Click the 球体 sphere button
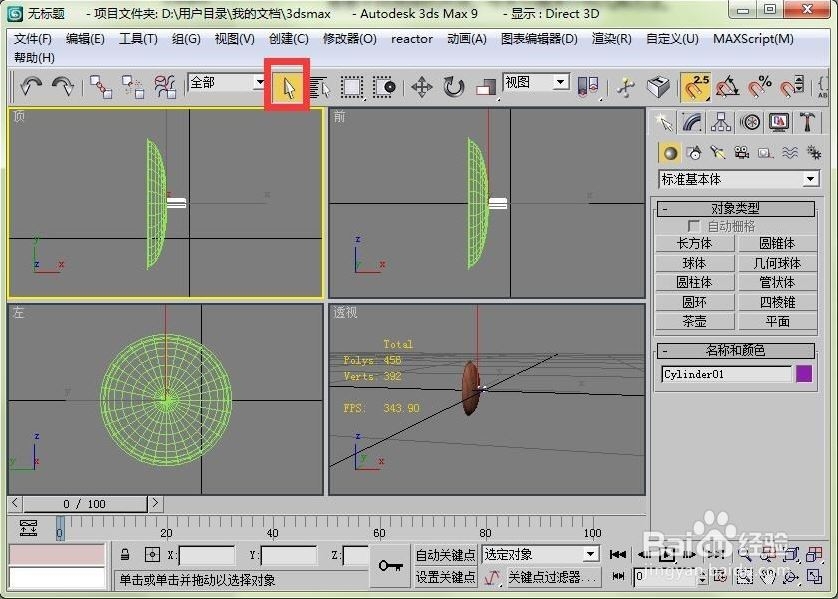Viewport: 838px width, 599px height. pyautogui.click(x=695, y=263)
